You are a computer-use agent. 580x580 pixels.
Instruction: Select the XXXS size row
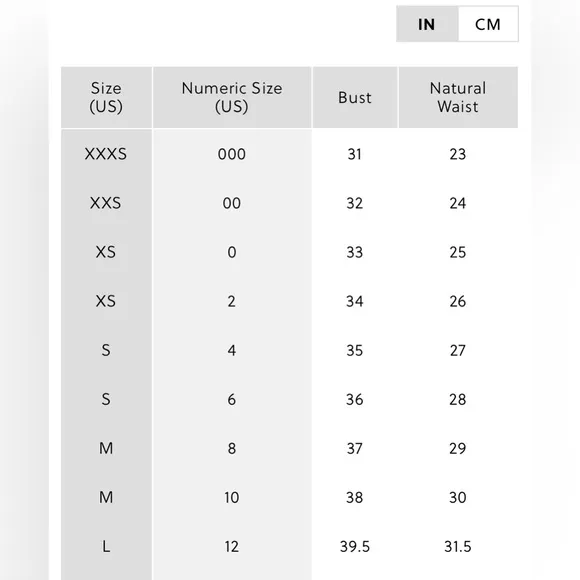click(290, 154)
